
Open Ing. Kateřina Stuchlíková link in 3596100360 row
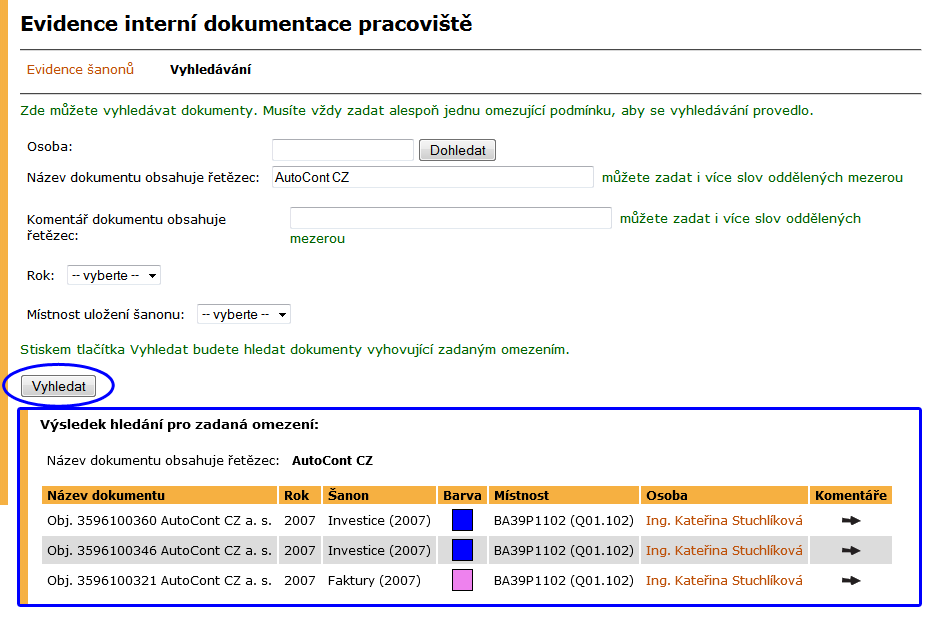pos(724,521)
